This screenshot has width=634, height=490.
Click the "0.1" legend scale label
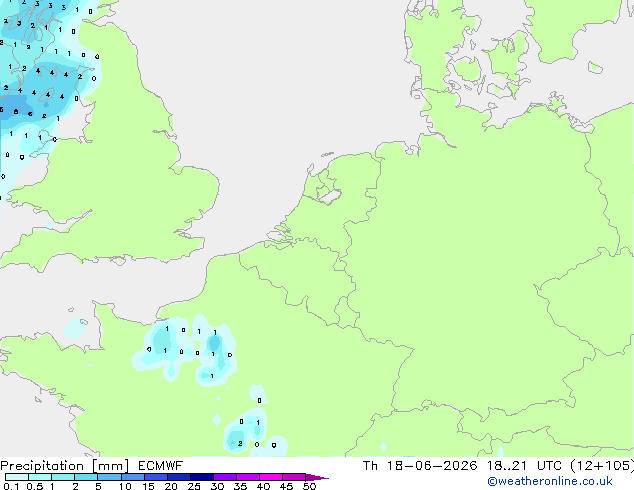[x=11, y=486]
